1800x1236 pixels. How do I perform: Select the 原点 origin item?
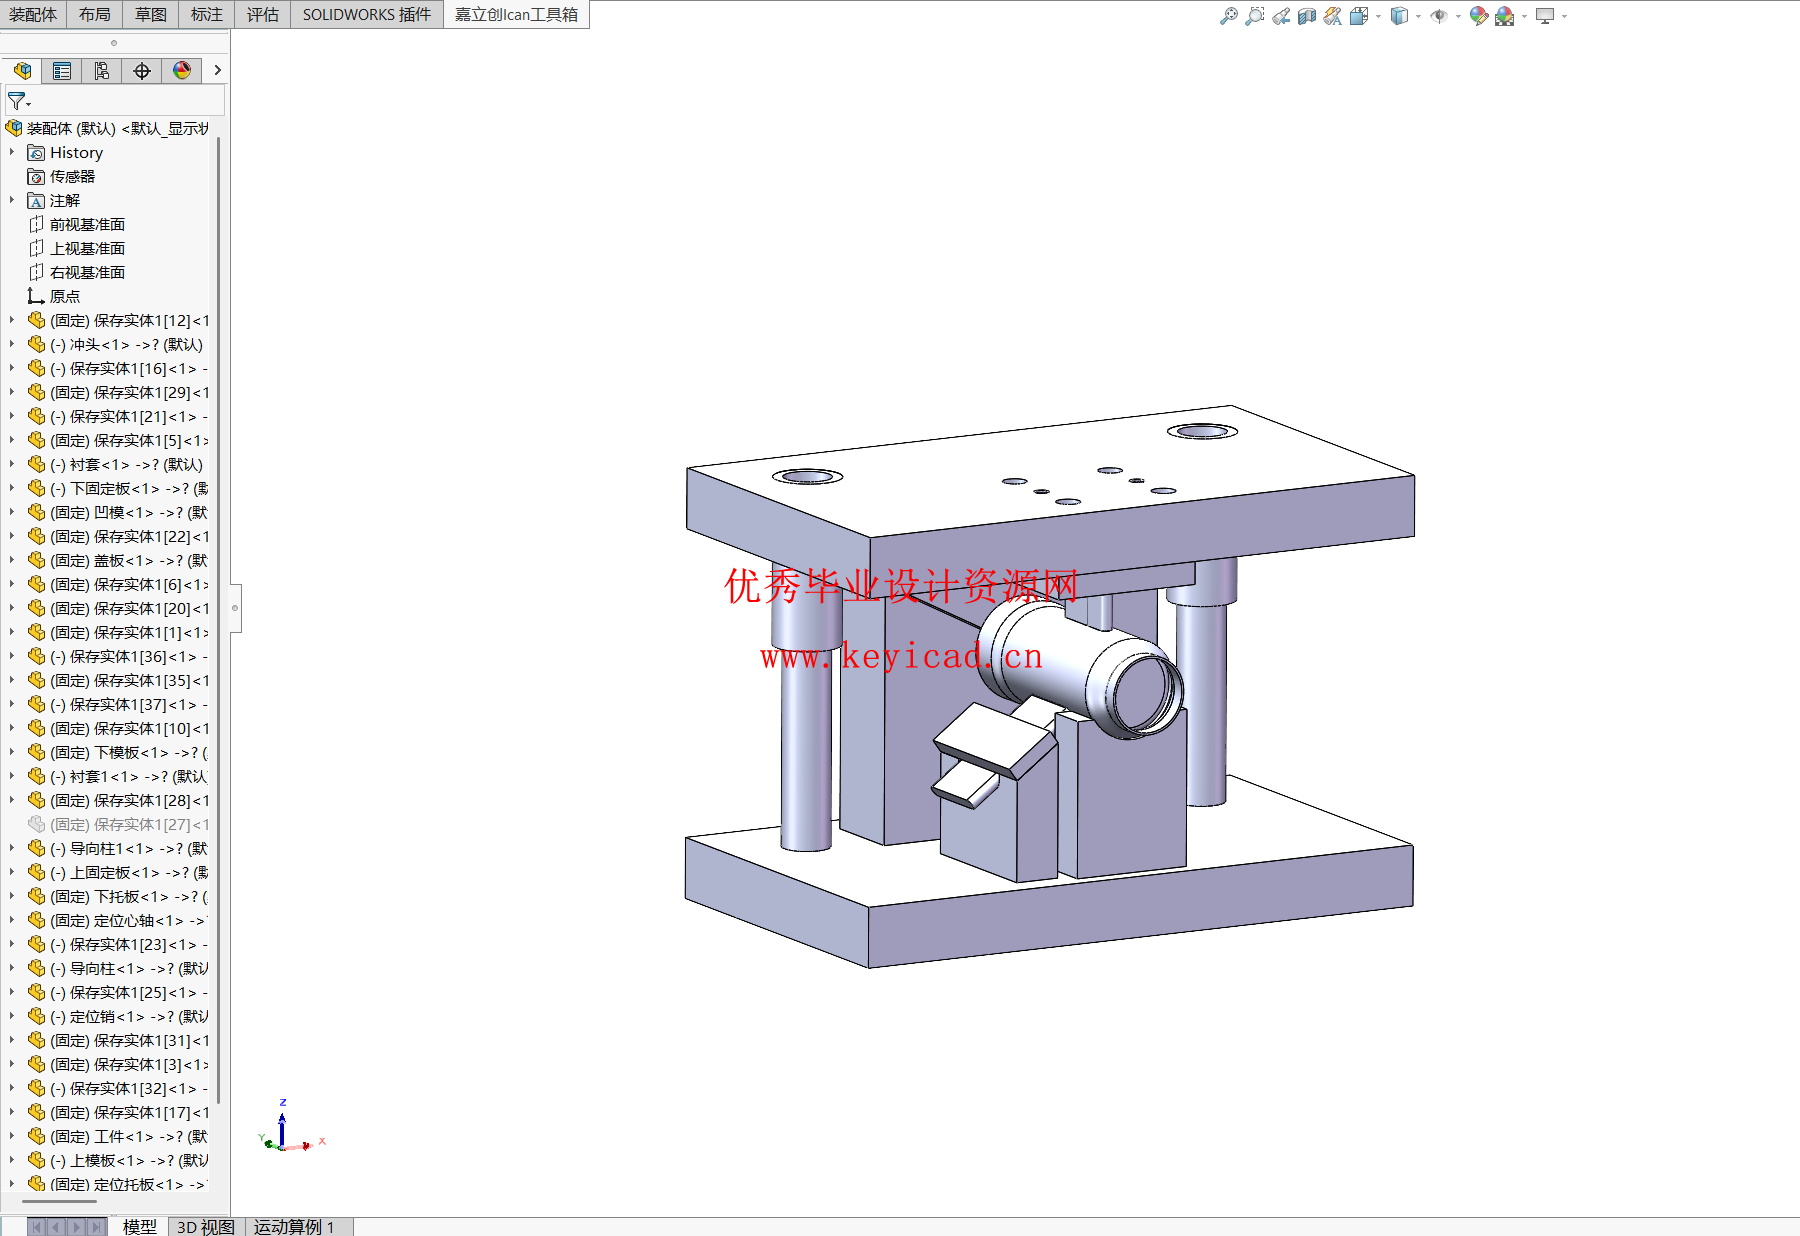tap(64, 296)
